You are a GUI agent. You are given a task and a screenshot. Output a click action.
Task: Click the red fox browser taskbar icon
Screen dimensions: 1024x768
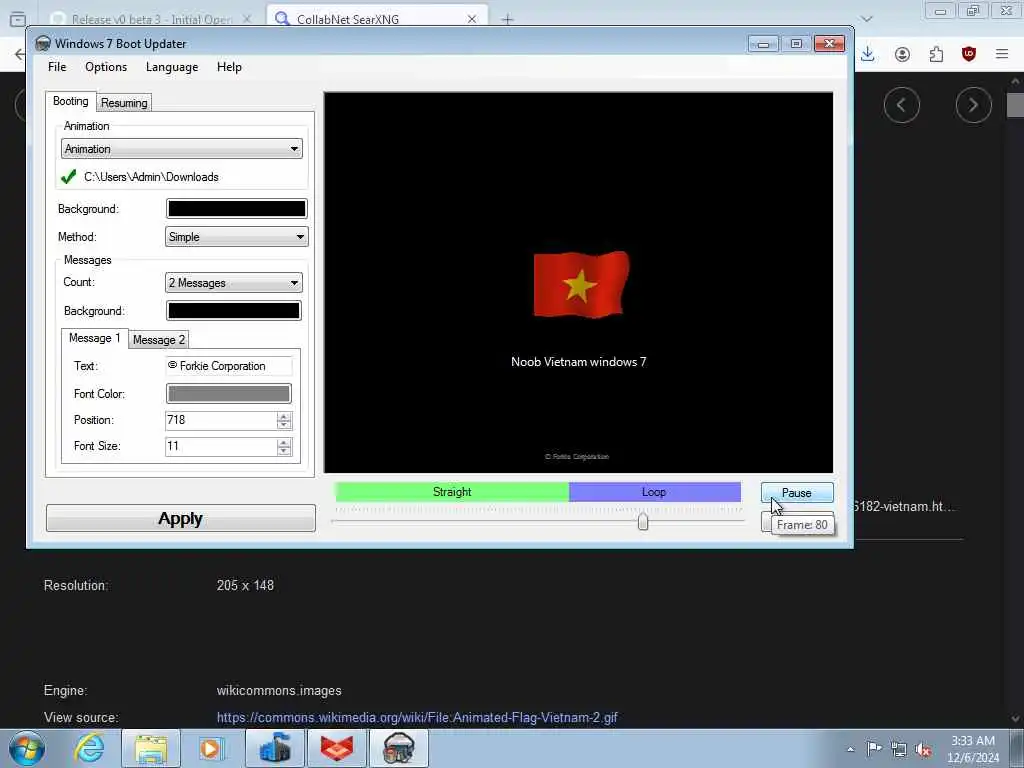[337, 748]
